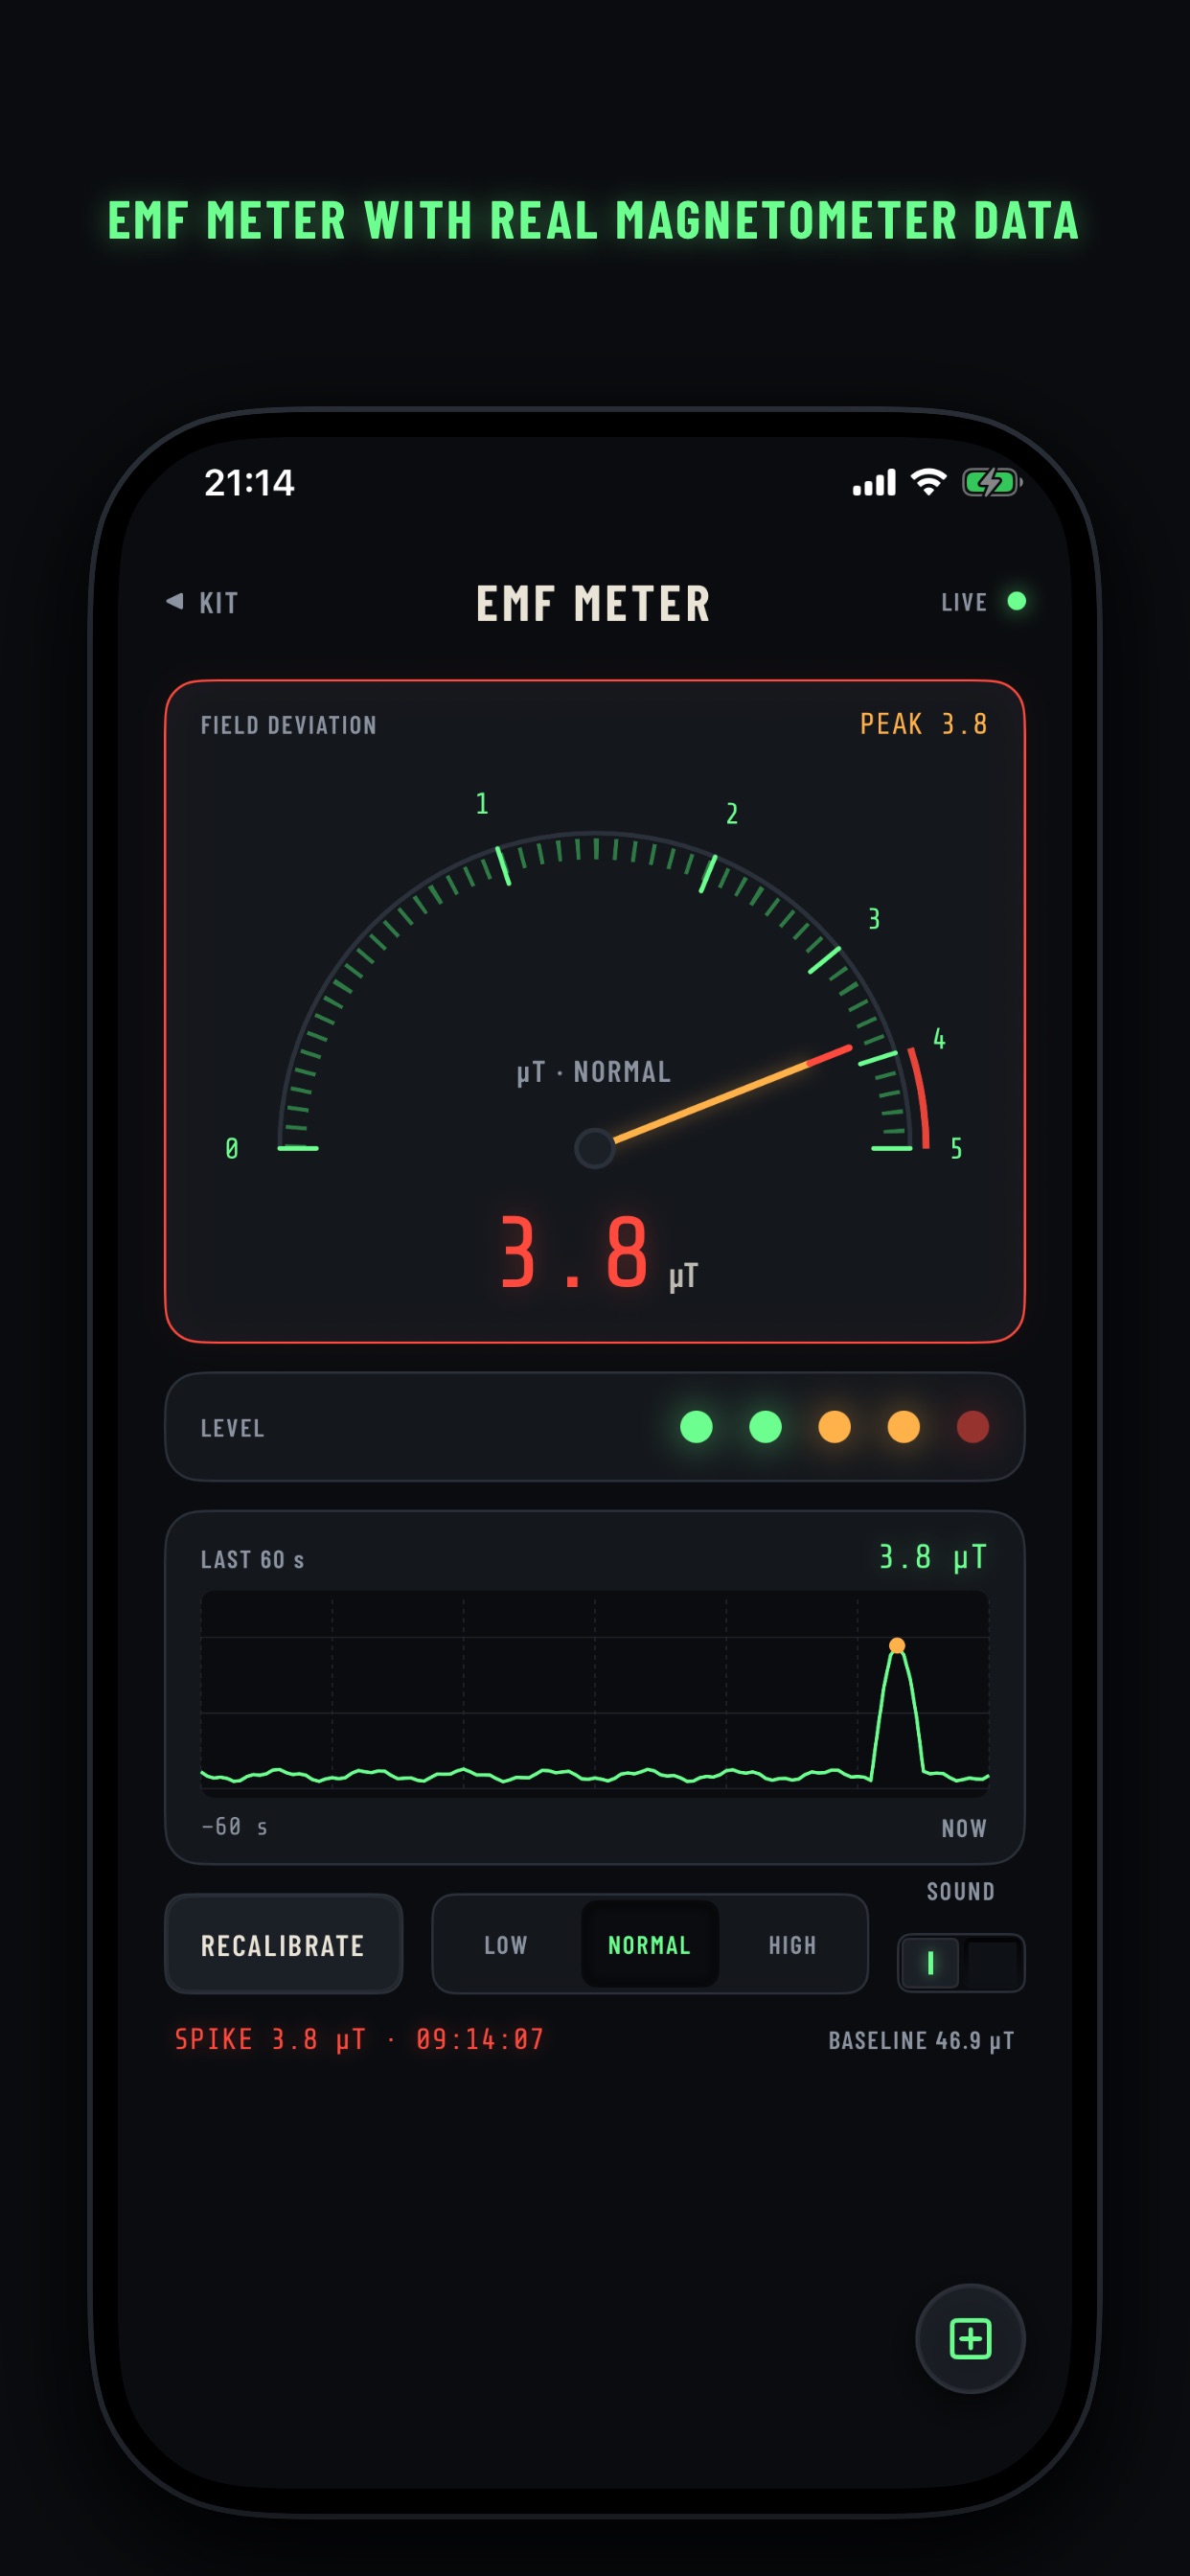
Task: Tap the gauge scale number 2
Action: coord(732,814)
